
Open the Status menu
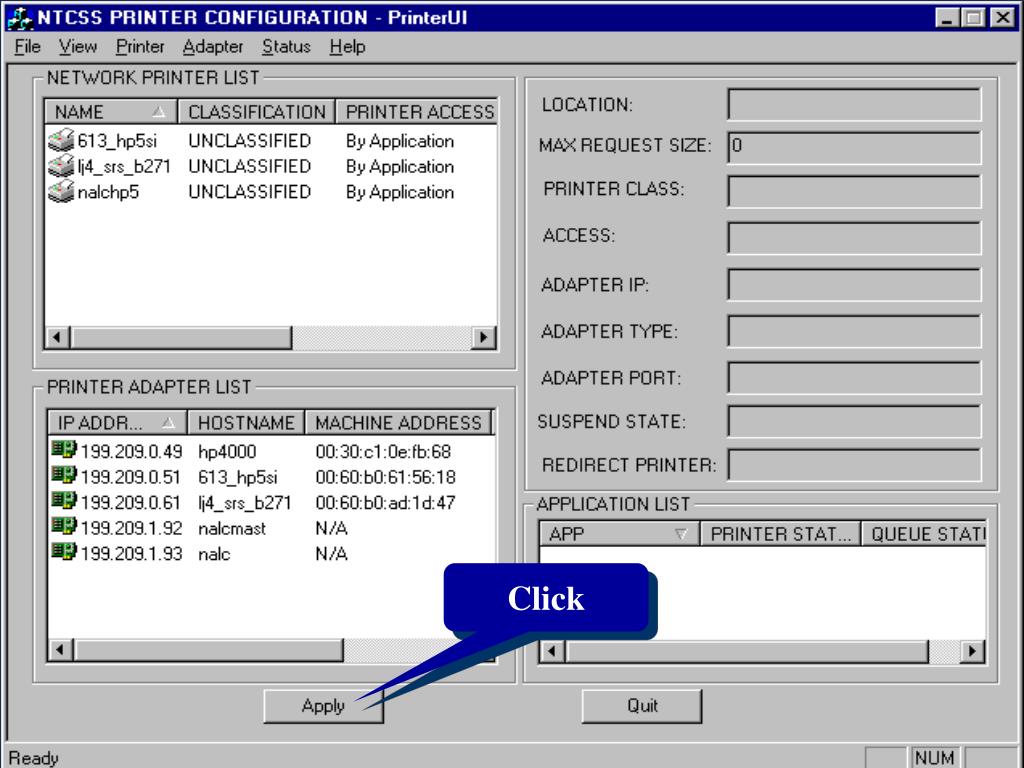point(286,47)
